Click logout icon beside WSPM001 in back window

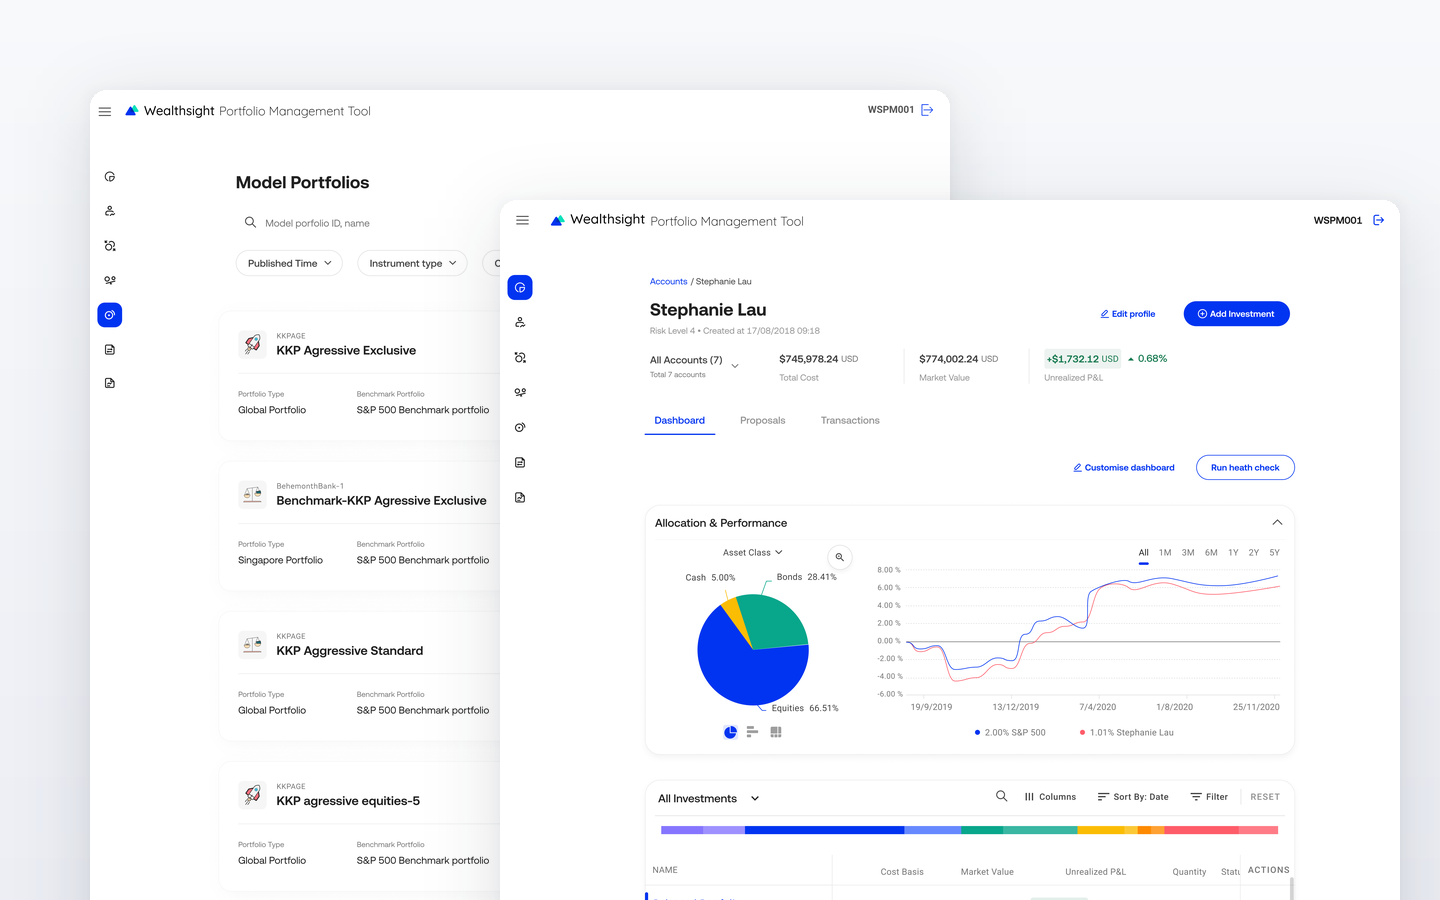tap(927, 110)
